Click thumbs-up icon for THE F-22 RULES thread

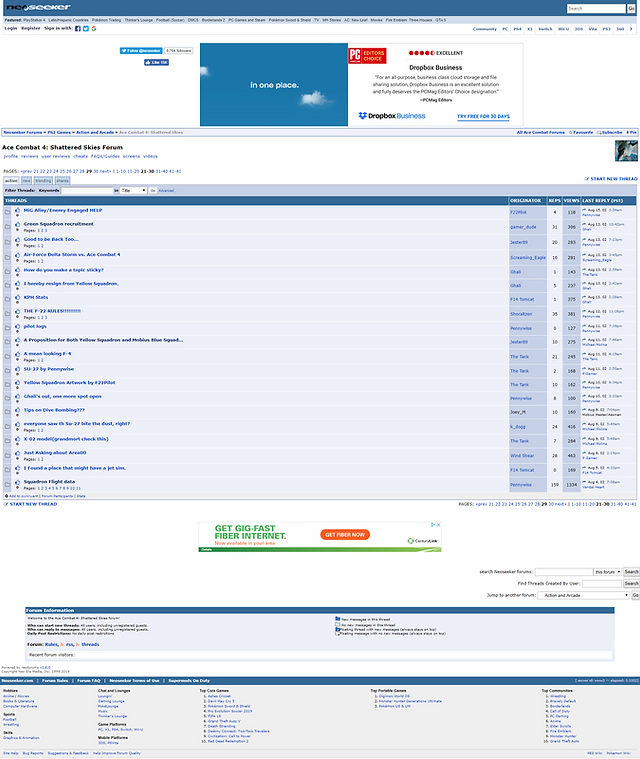pyautogui.click(x=17, y=311)
